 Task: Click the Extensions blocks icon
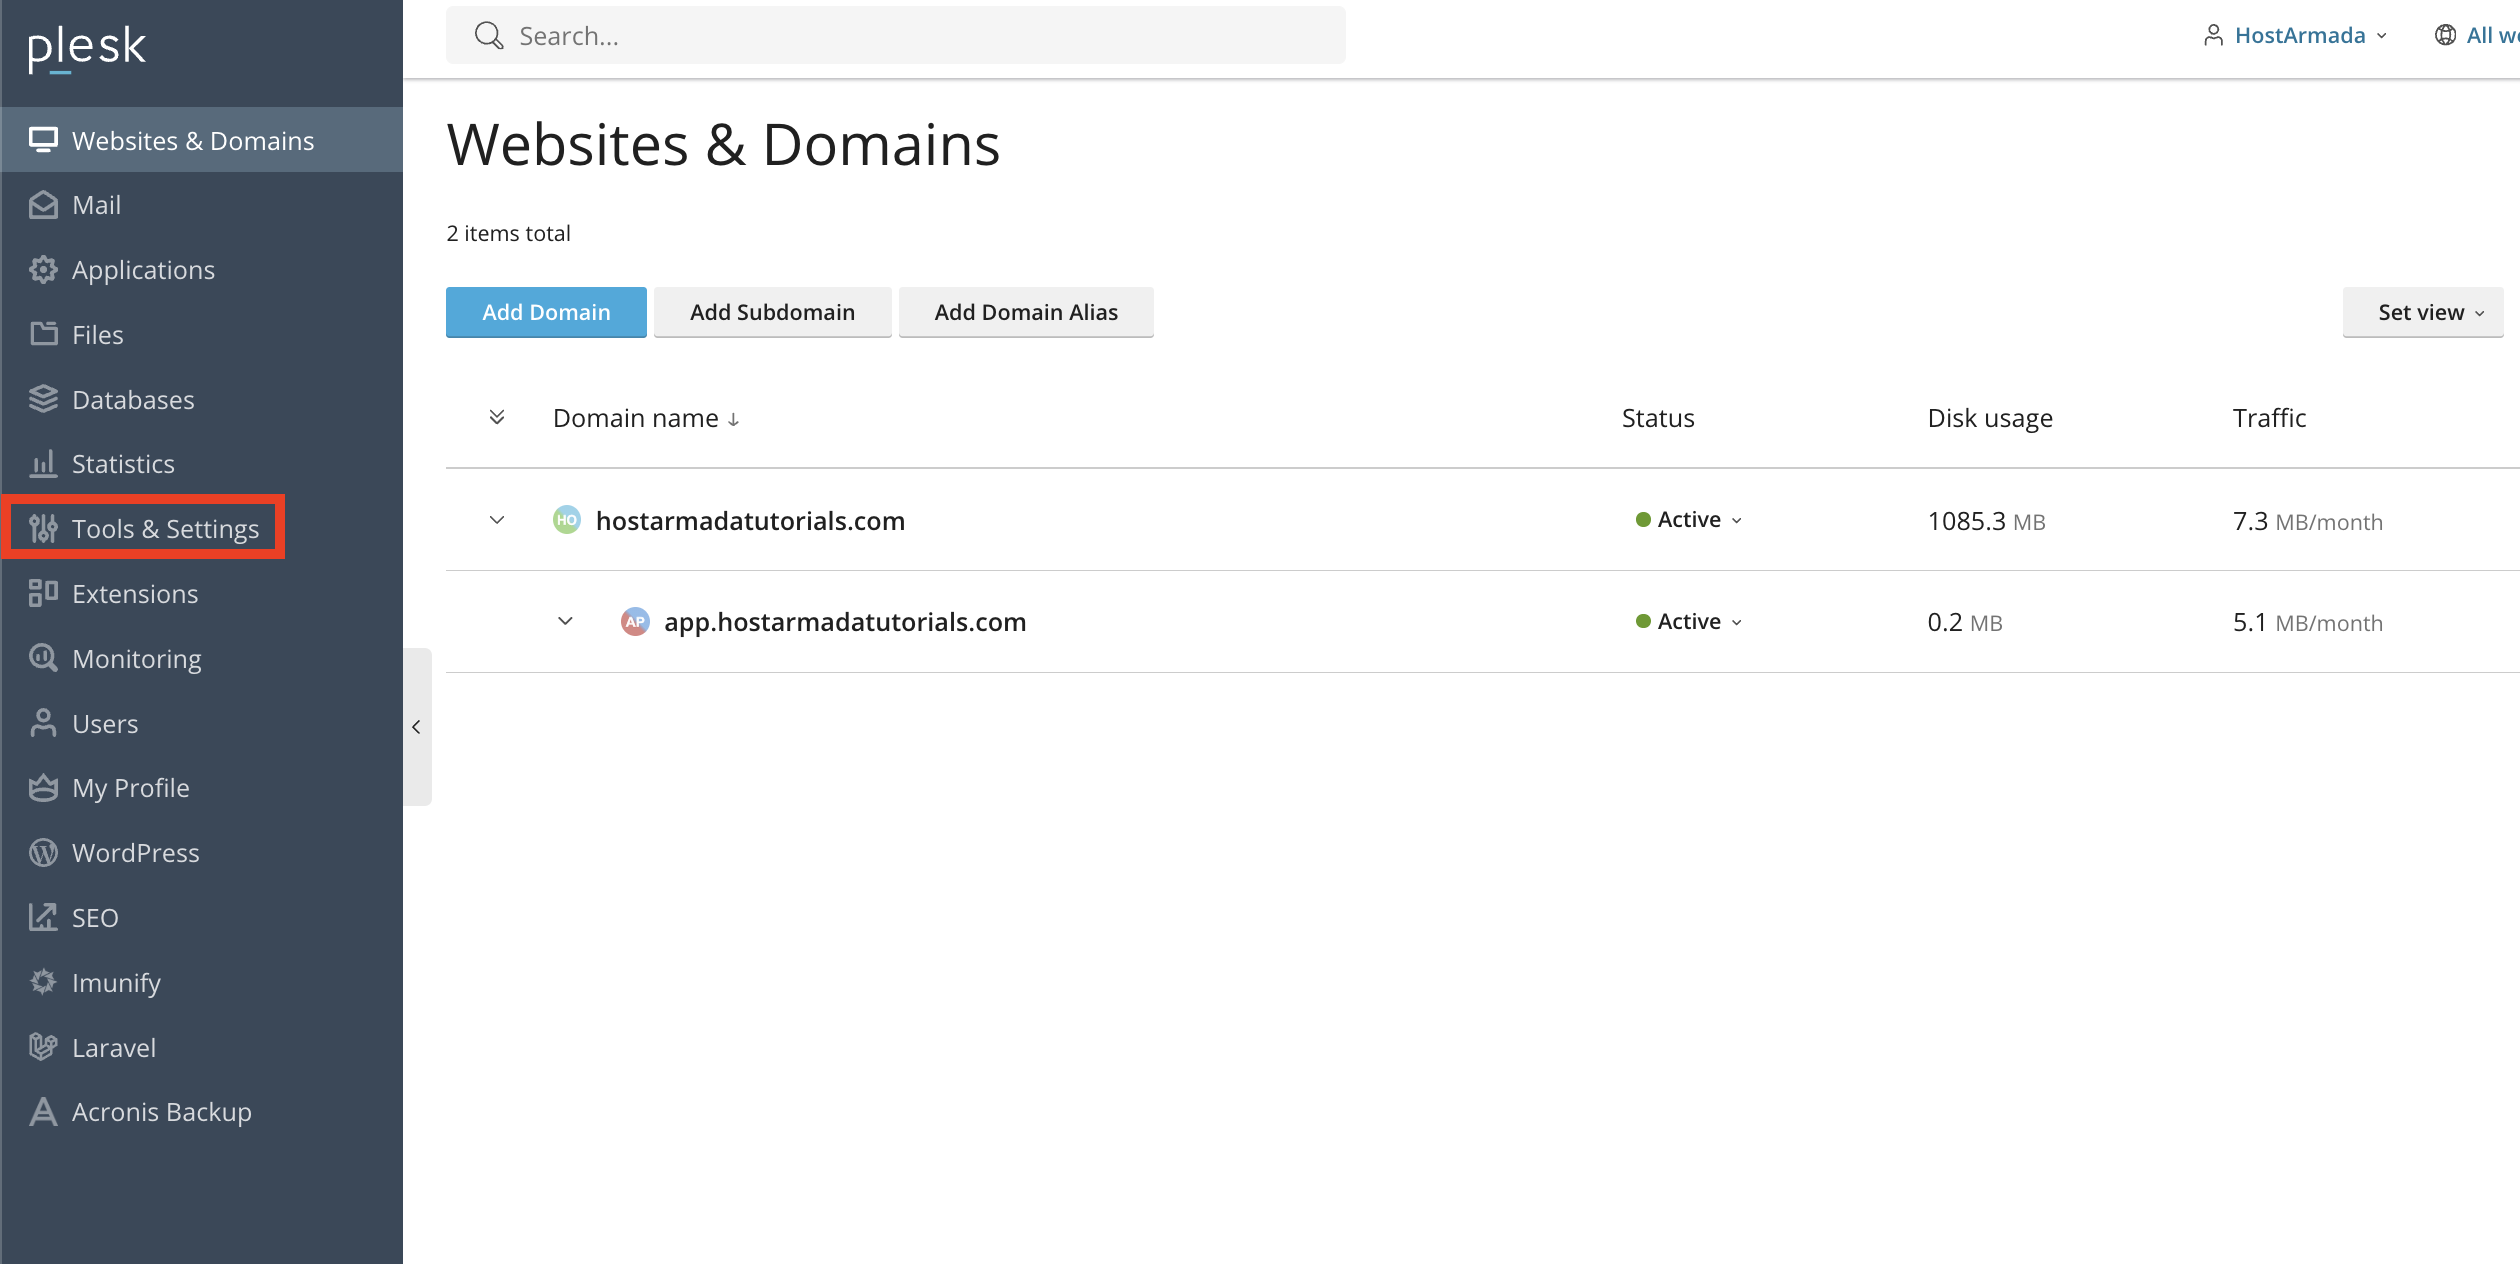pyautogui.click(x=43, y=593)
